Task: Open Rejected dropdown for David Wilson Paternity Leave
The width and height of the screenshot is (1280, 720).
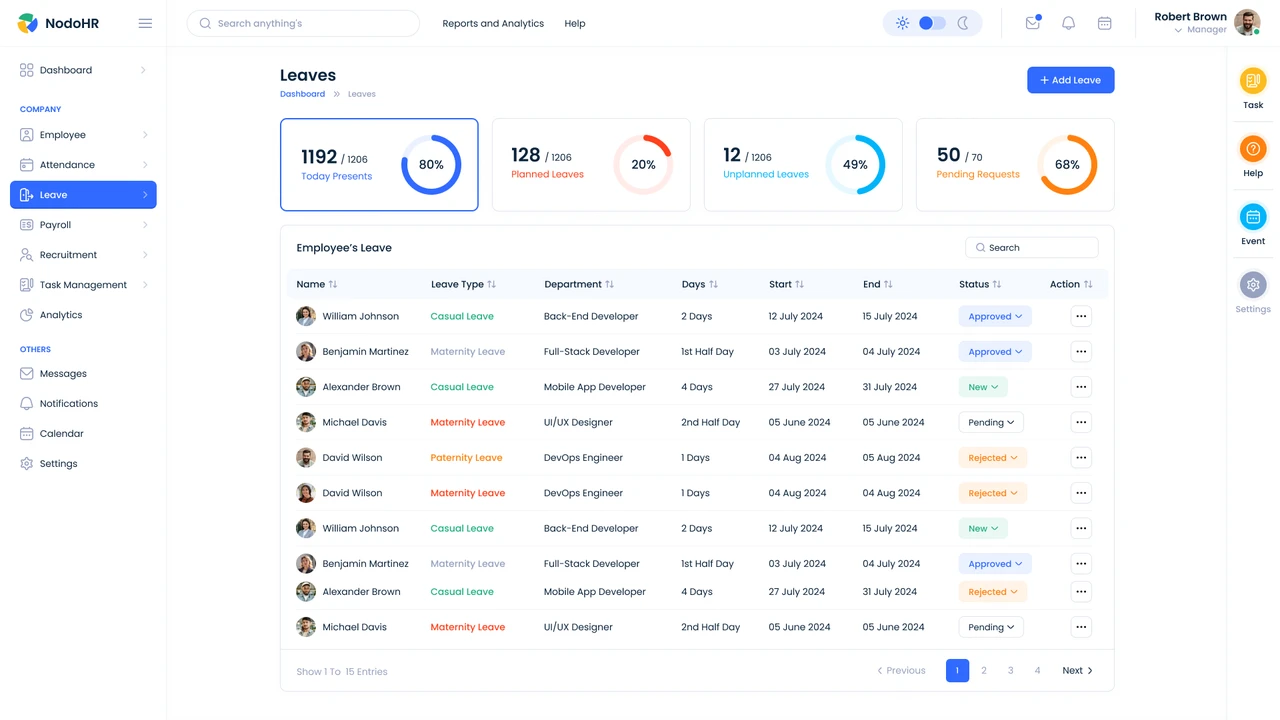Action: coord(993,458)
